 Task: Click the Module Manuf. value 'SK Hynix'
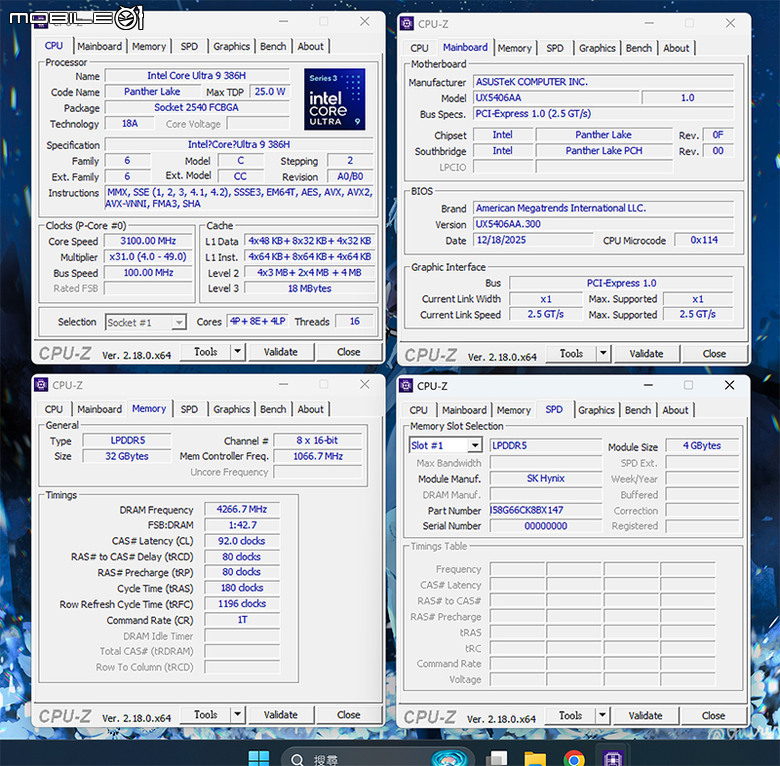point(546,479)
